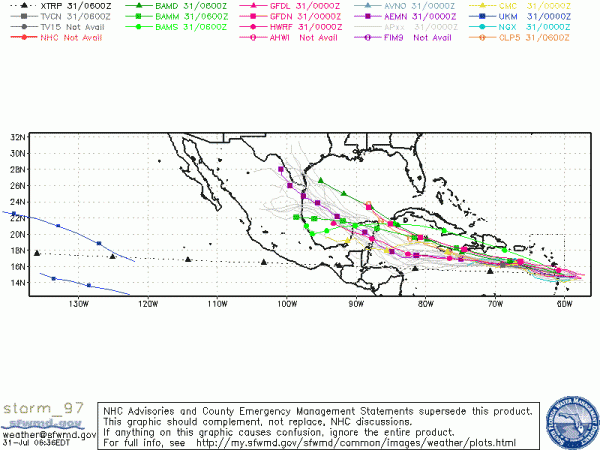Image resolution: width=600 pixels, height=450 pixels.
Task: Click the sfwmd.gov logo
Action: (x=43, y=424)
